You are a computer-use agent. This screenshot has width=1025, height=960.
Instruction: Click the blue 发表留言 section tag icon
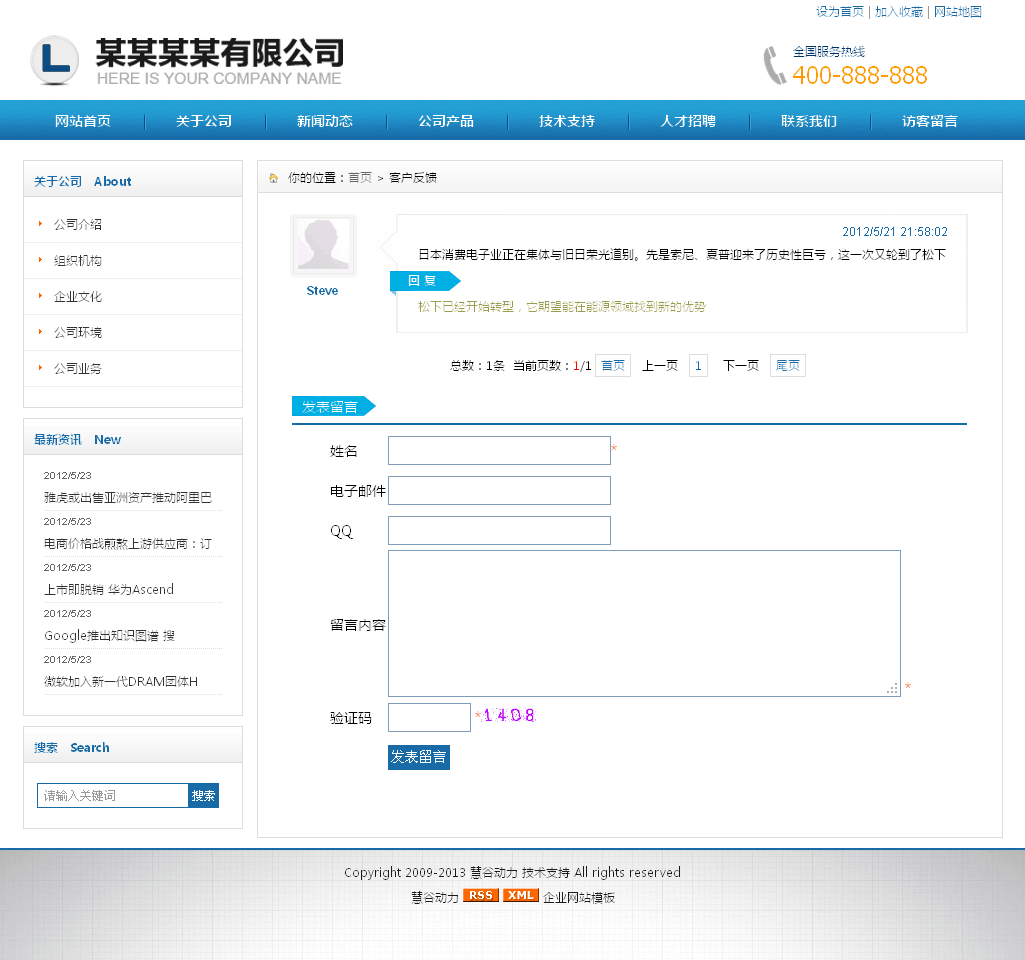[x=332, y=406]
